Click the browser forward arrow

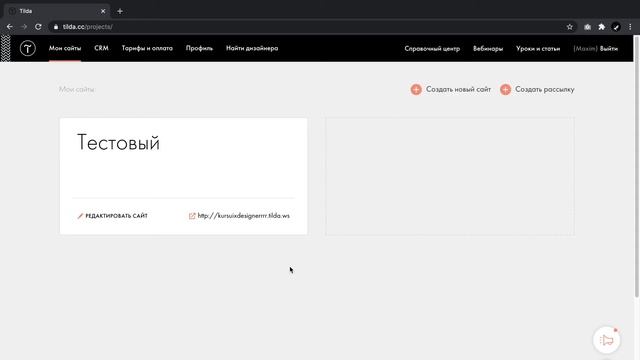(24, 27)
